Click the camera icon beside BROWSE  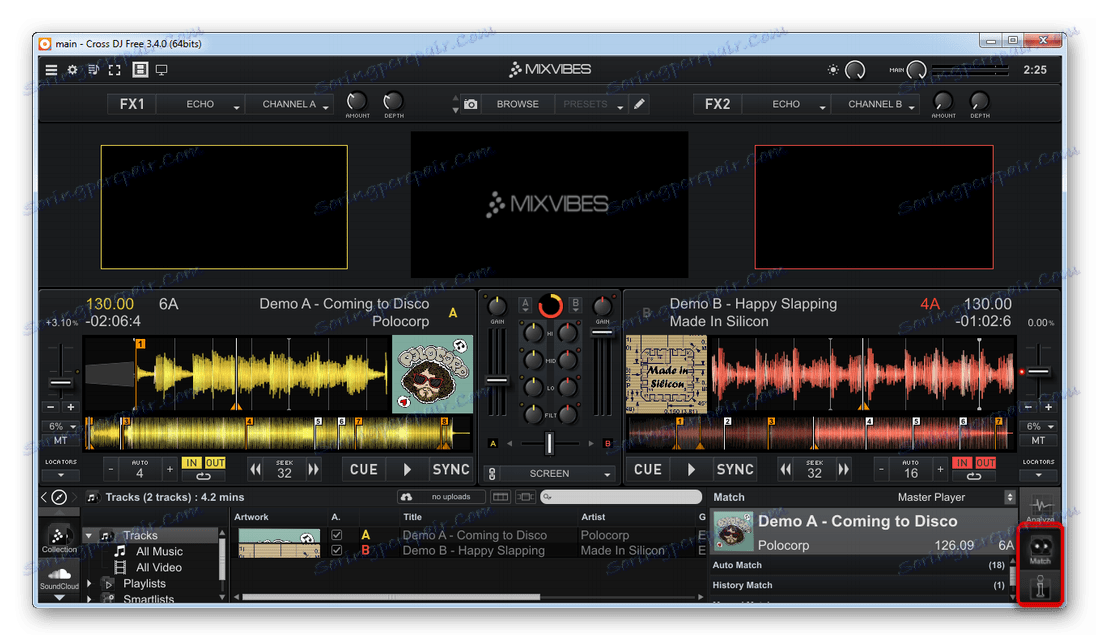[x=470, y=104]
